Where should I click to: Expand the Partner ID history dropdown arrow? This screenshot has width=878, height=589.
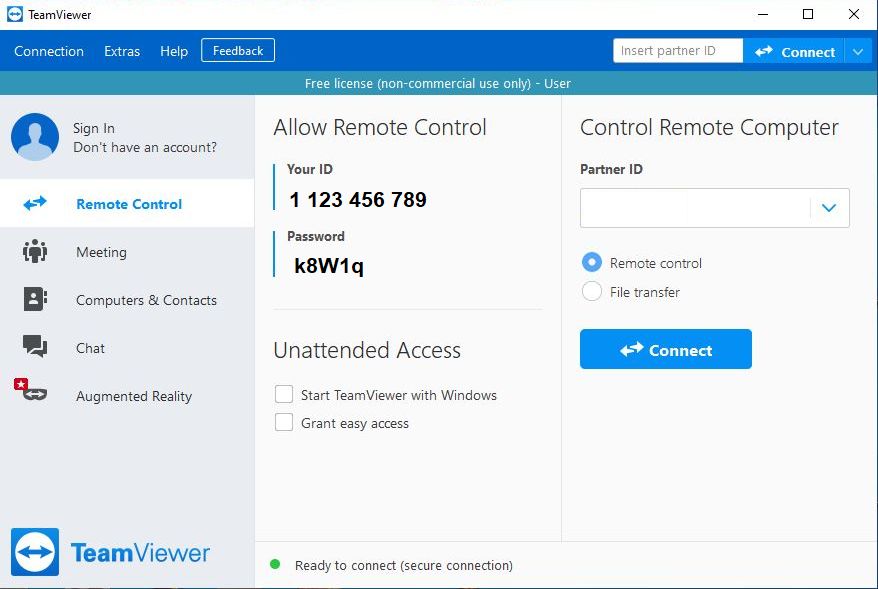tap(828, 208)
